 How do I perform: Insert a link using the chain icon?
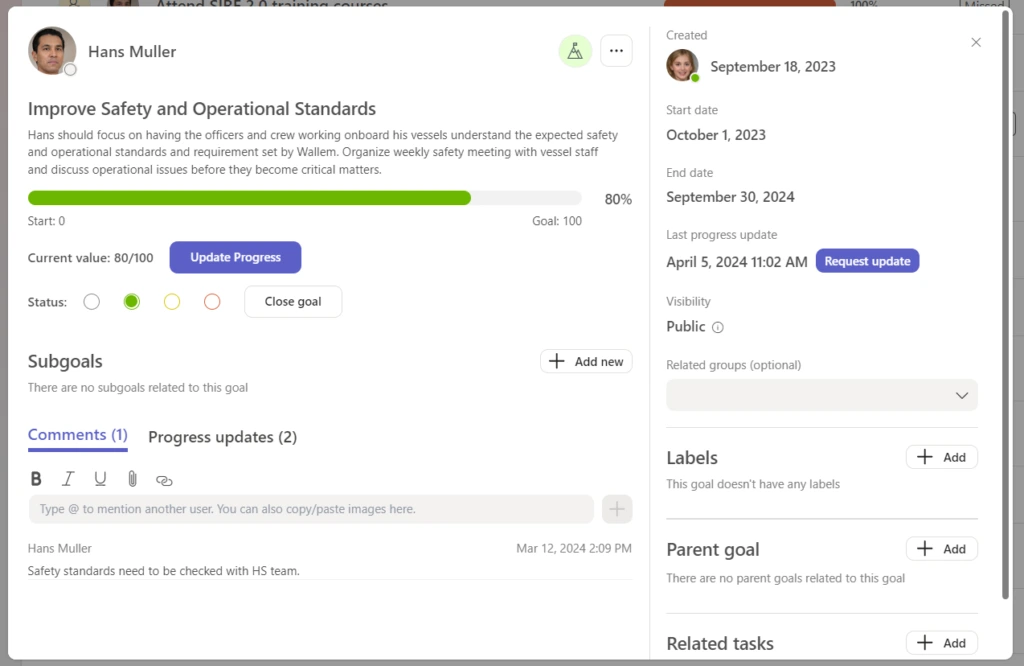[x=164, y=481]
